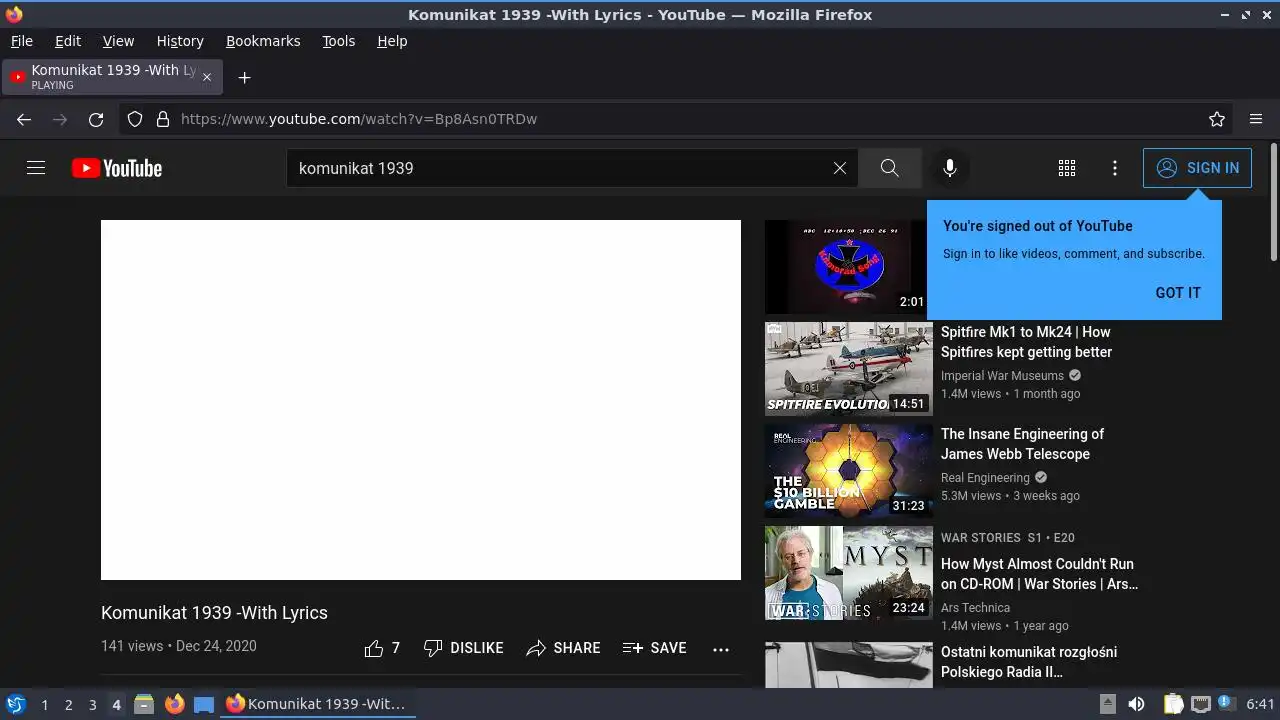Open 'Spitfire Mk1 to Mk24' title link
The image size is (1280, 720).
[x=1027, y=342]
